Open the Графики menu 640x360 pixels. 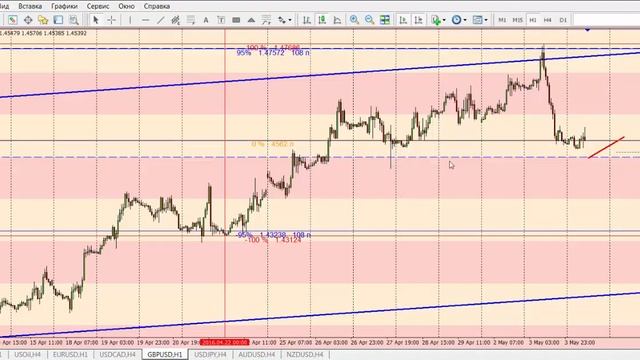click(64, 6)
